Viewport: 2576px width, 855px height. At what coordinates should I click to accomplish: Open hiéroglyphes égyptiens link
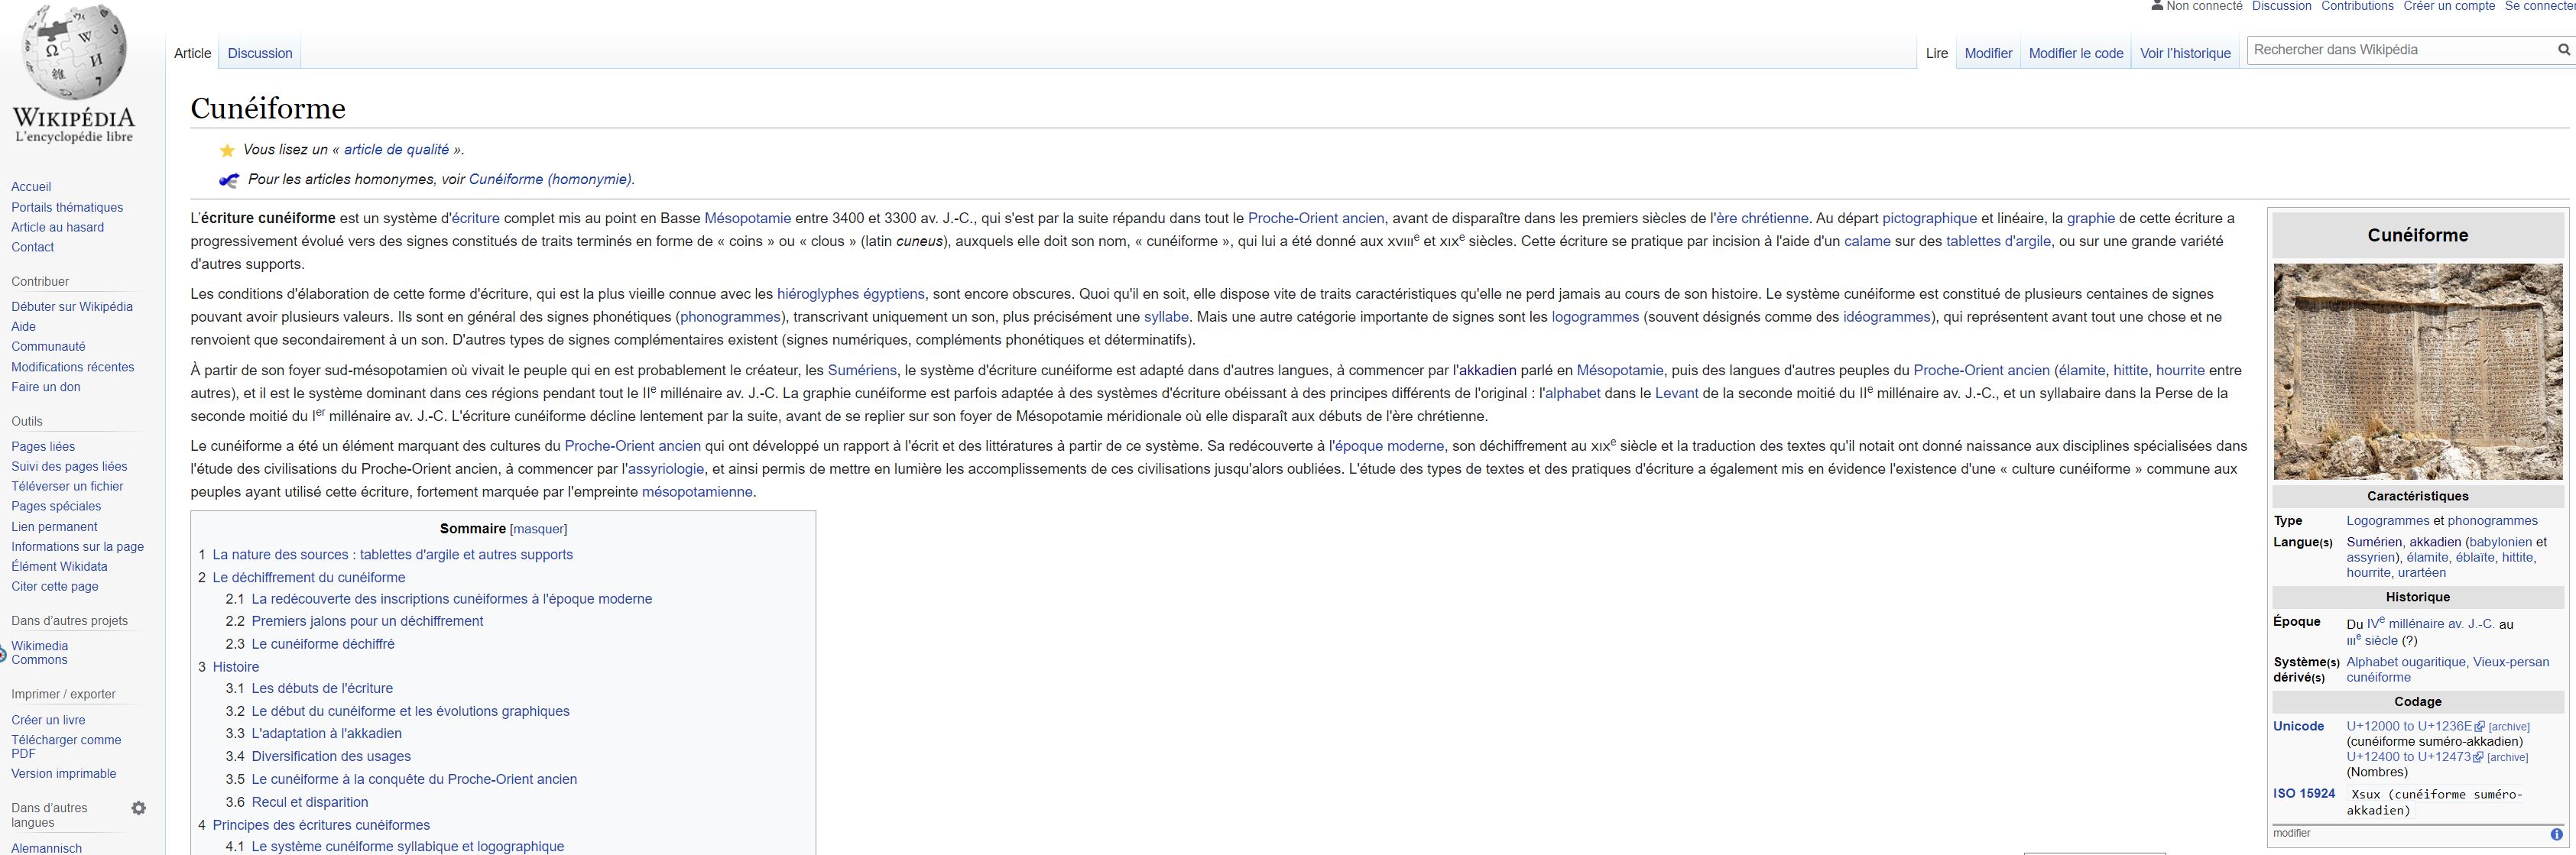(x=851, y=294)
